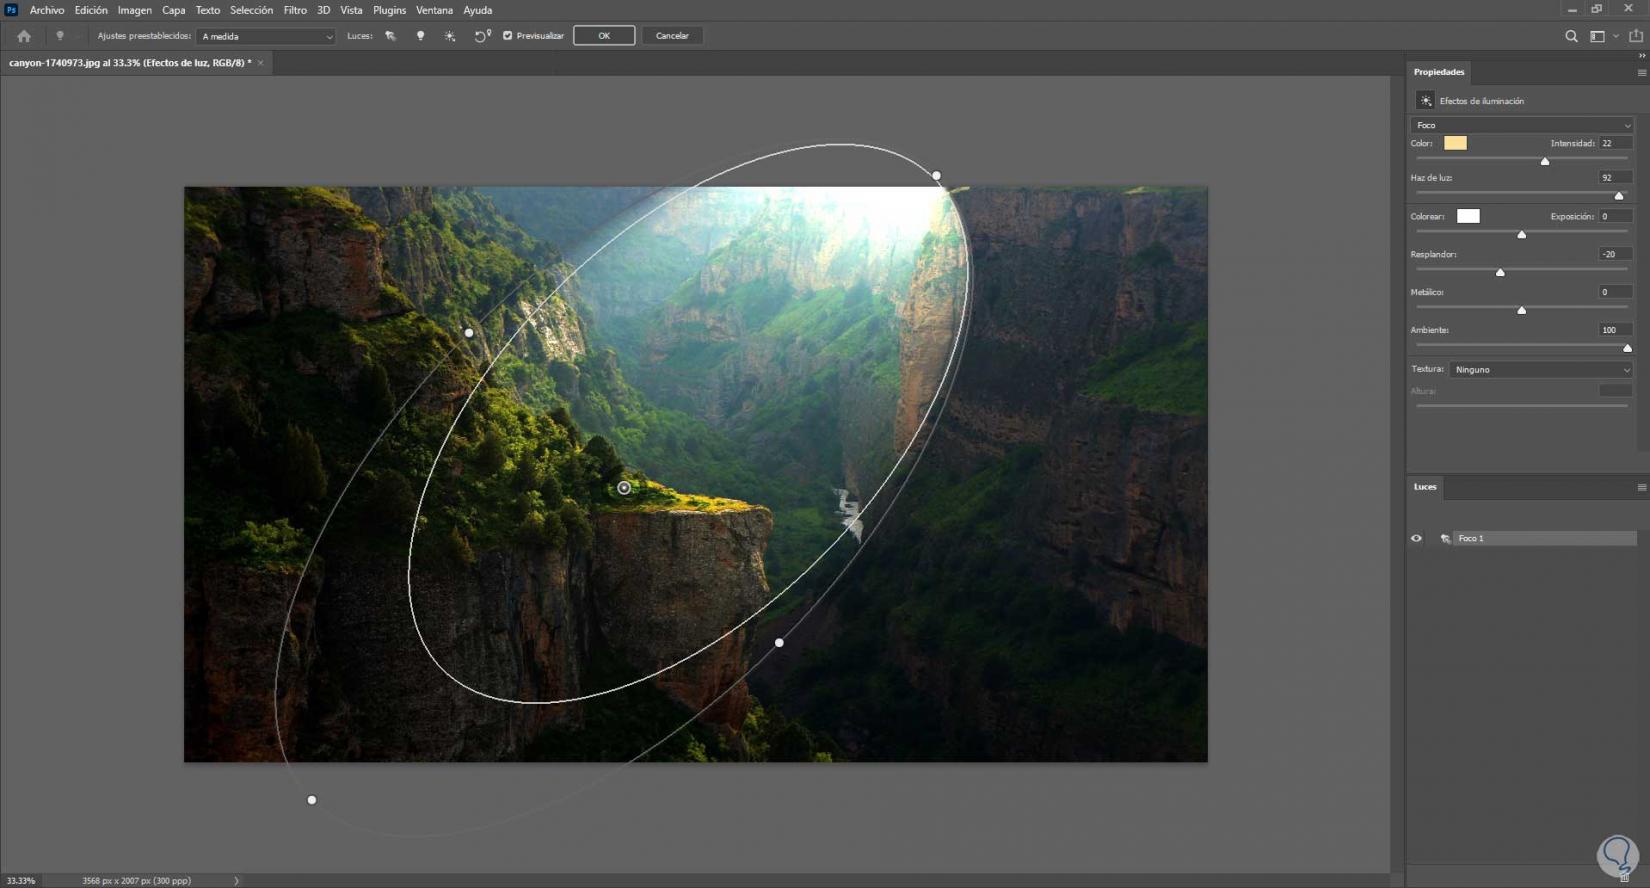This screenshot has height=888, width=1650.
Task: Click the Metálico value field
Action: coord(1615,292)
